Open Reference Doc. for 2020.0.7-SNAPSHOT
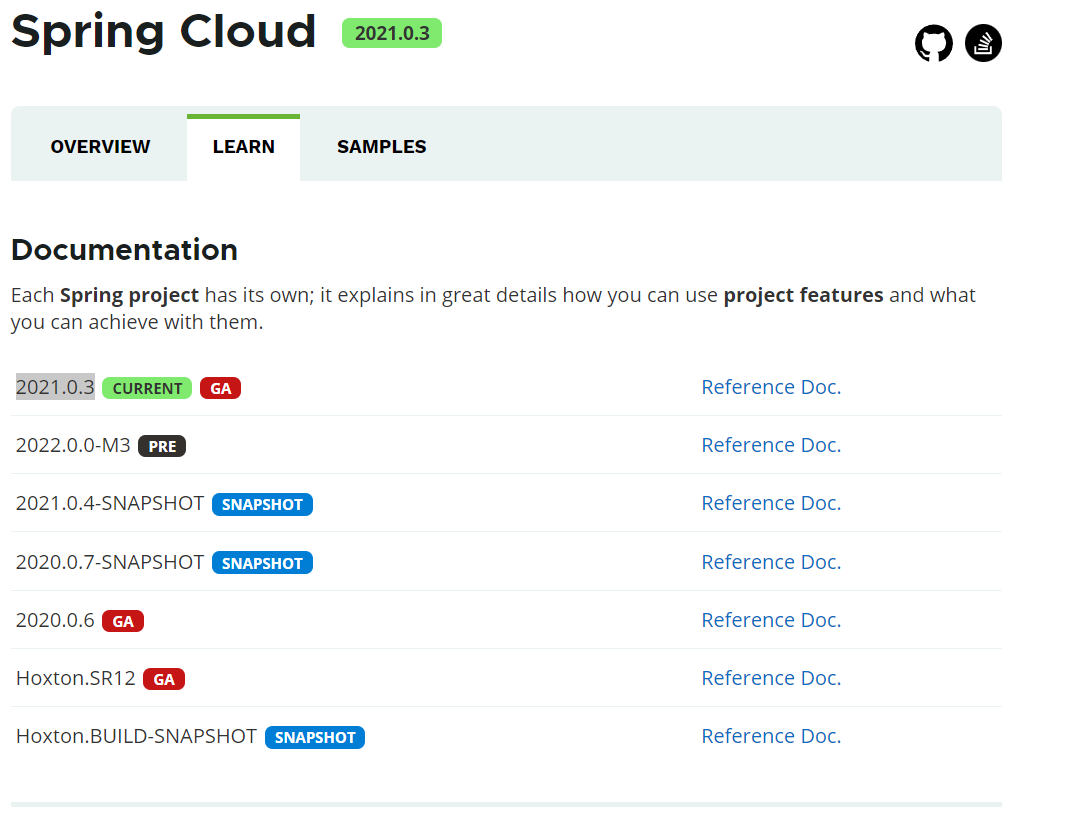 pyautogui.click(x=771, y=562)
